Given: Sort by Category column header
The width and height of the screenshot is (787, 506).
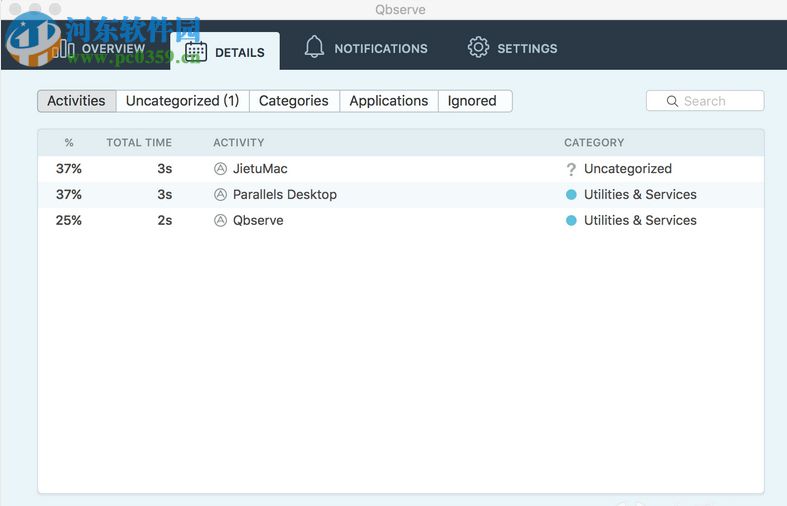Looking at the screenshot, I should pos(594,143).
